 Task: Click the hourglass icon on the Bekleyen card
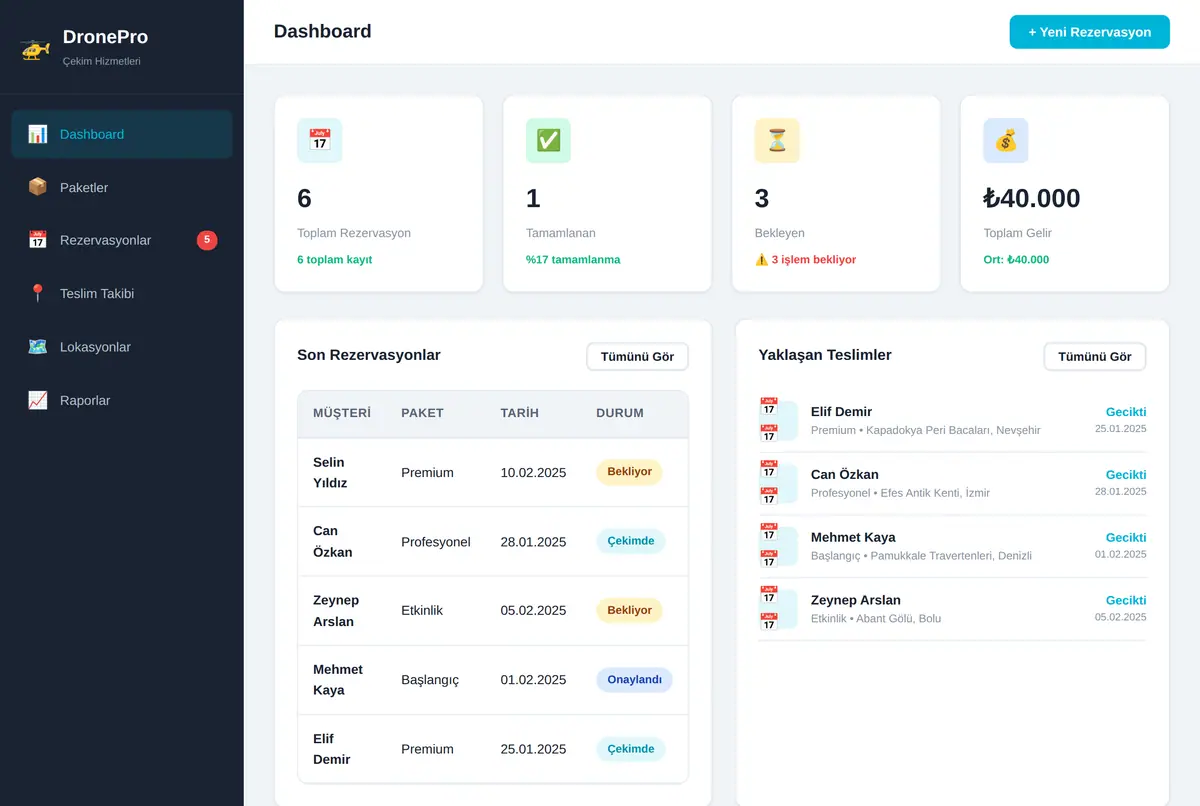click(777, 141)
